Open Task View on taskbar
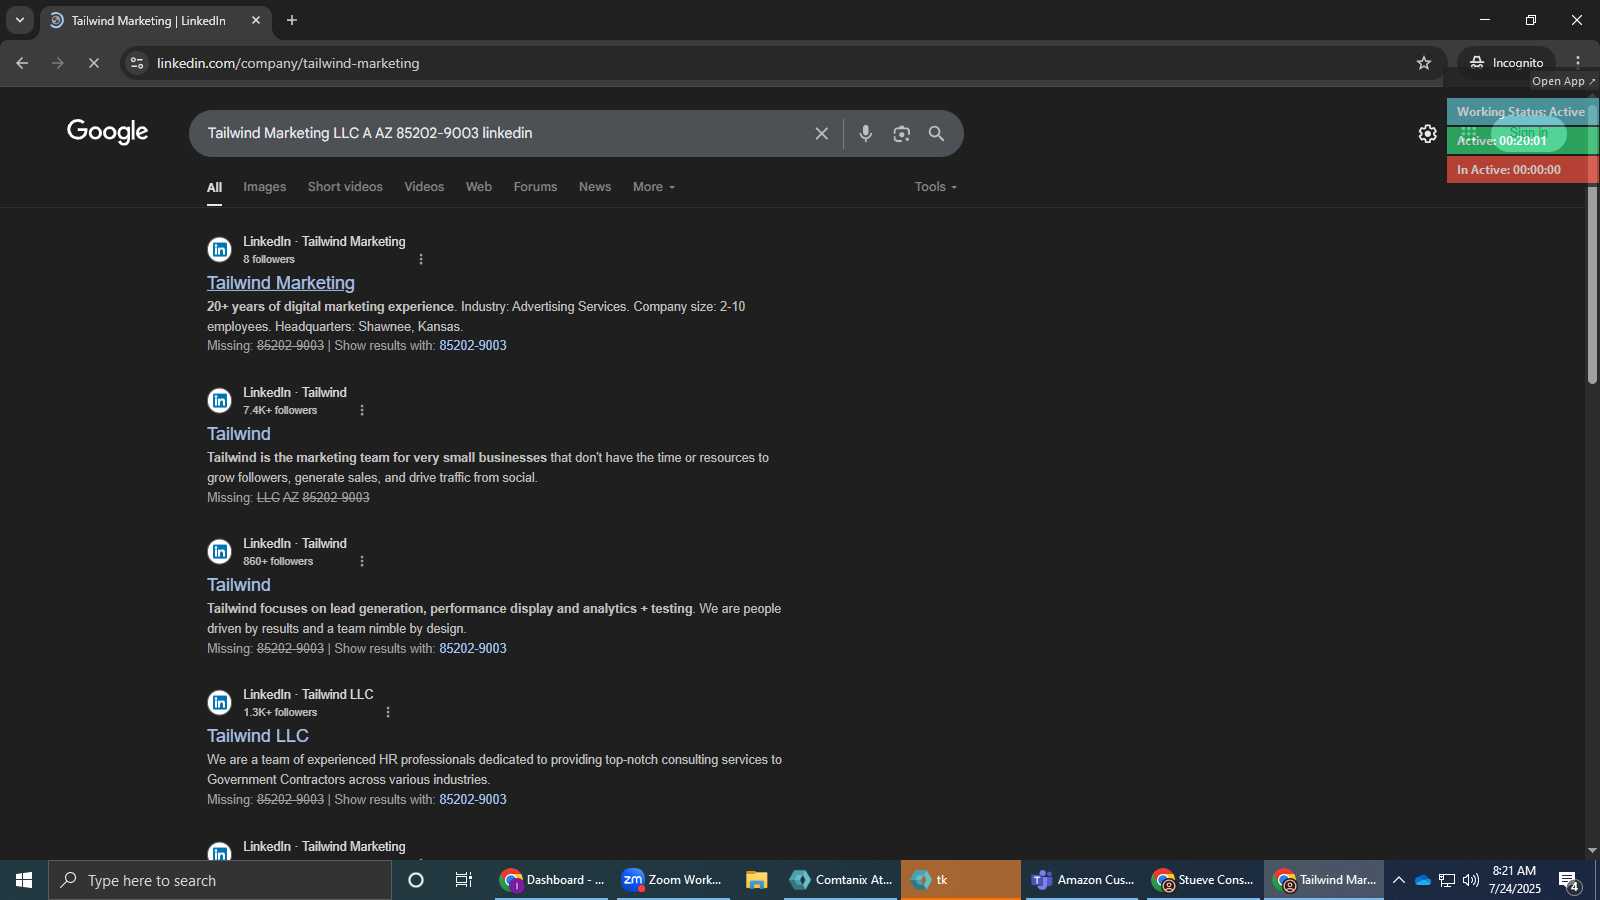1600x900 pixels. [x=464, y=880]
